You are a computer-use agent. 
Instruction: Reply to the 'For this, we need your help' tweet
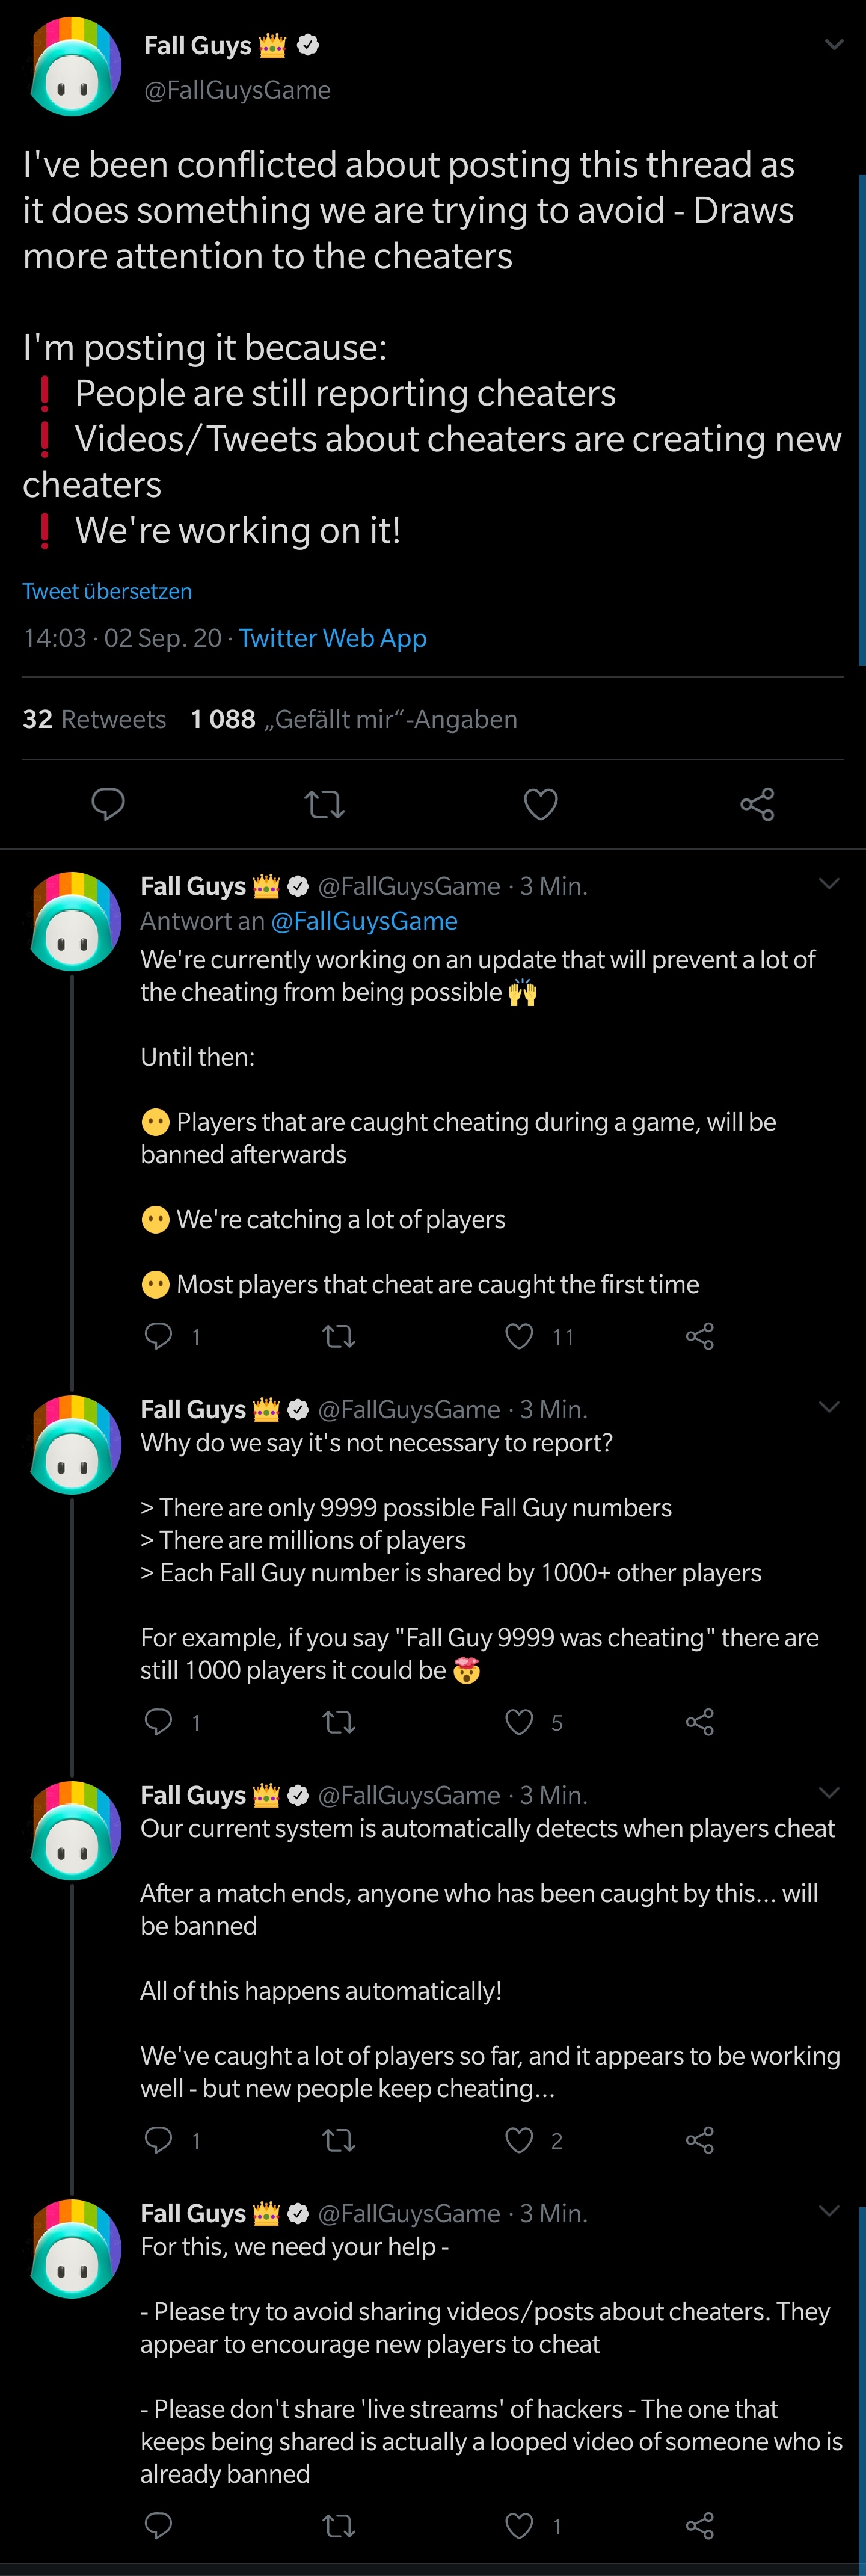[x=158, y=2526]
